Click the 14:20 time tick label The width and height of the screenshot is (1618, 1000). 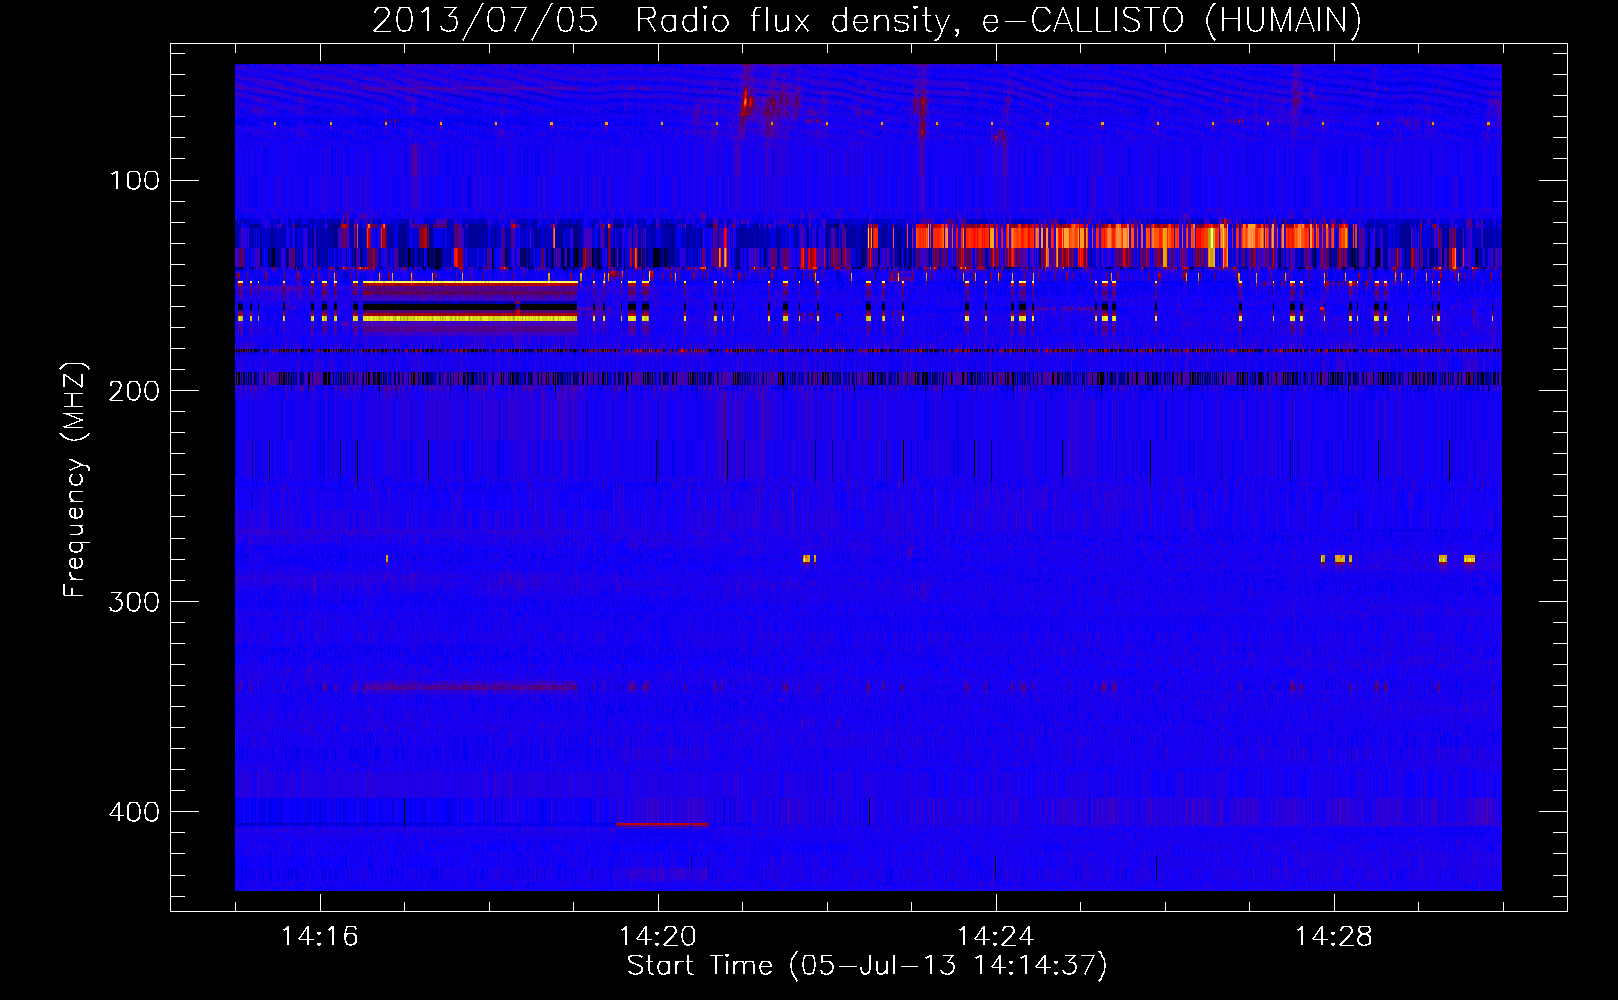coord(658,936)
